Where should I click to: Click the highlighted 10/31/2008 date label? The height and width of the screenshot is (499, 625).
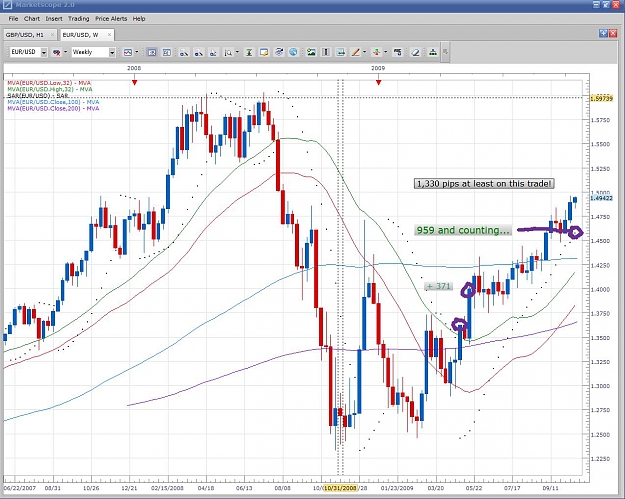340,488
